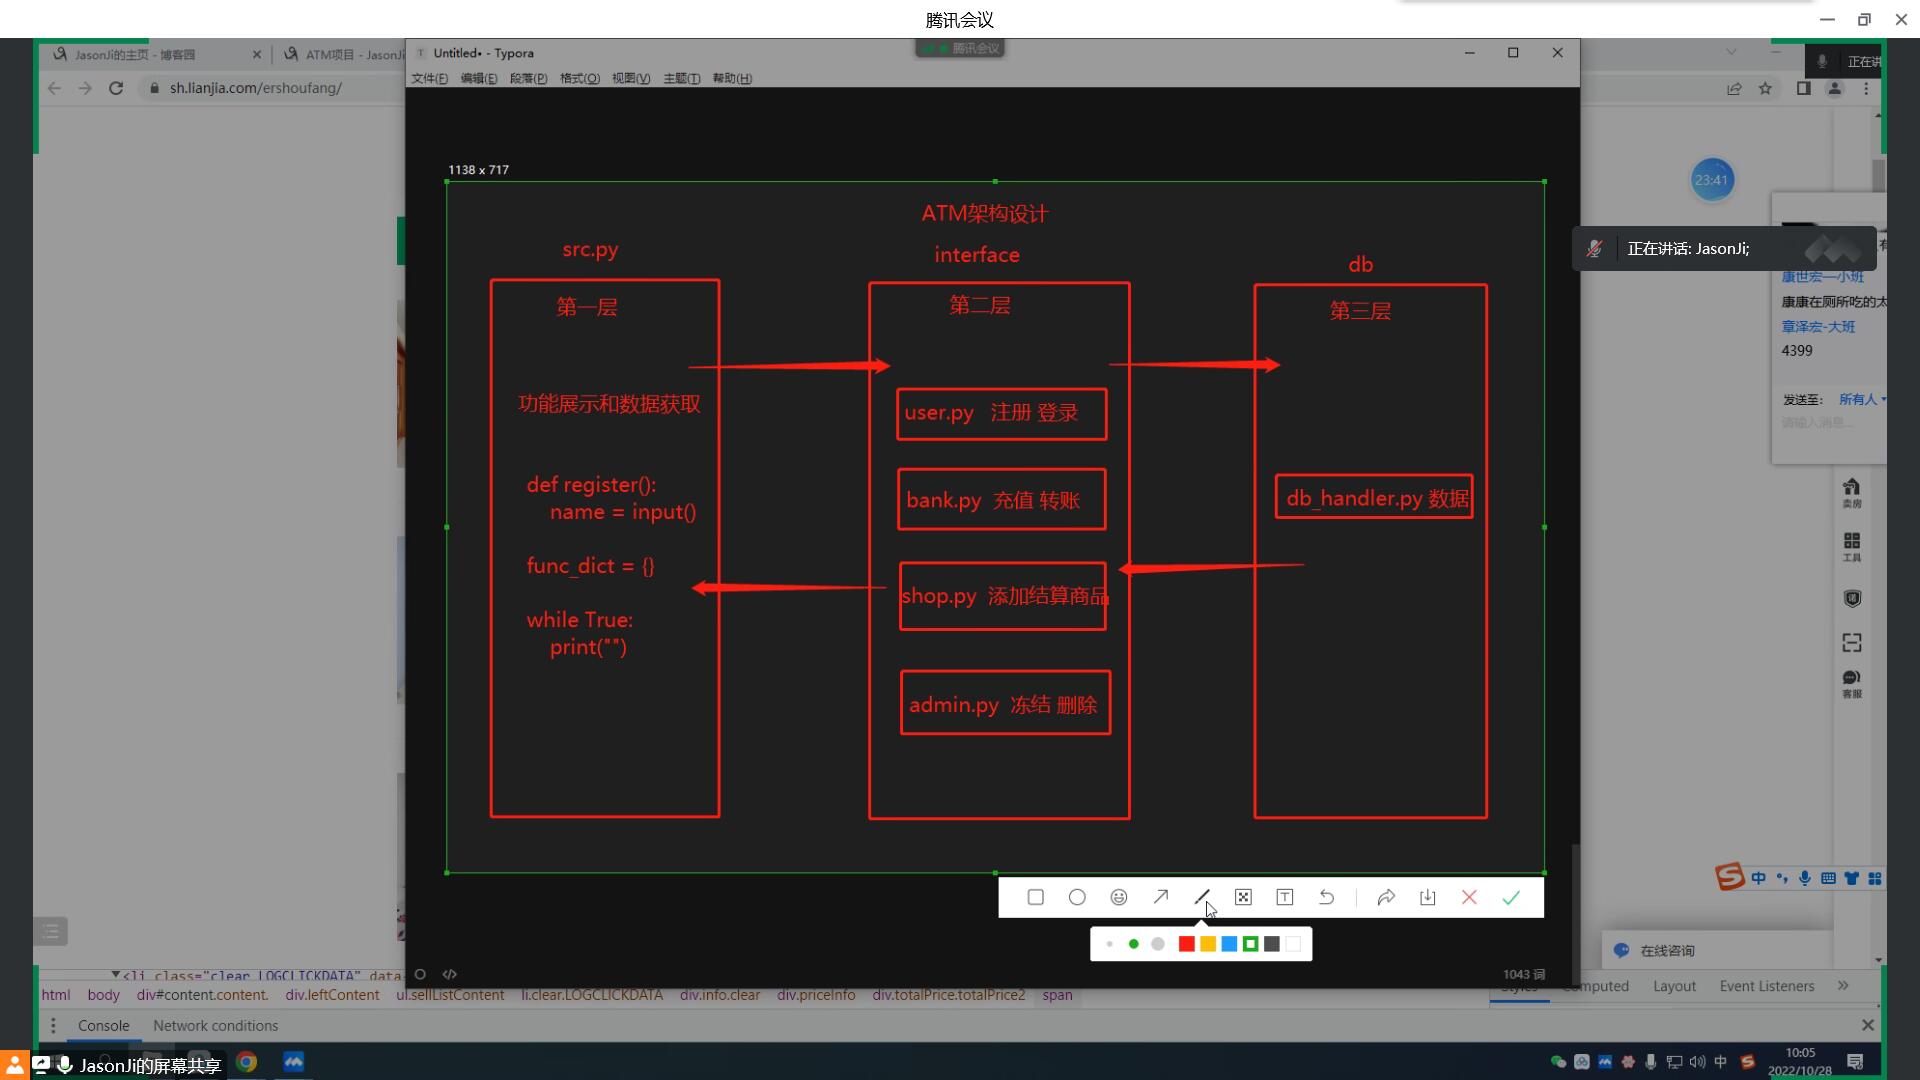Save the screenshot to file
This screenshot has width=1920, height=1080.
1428,898
